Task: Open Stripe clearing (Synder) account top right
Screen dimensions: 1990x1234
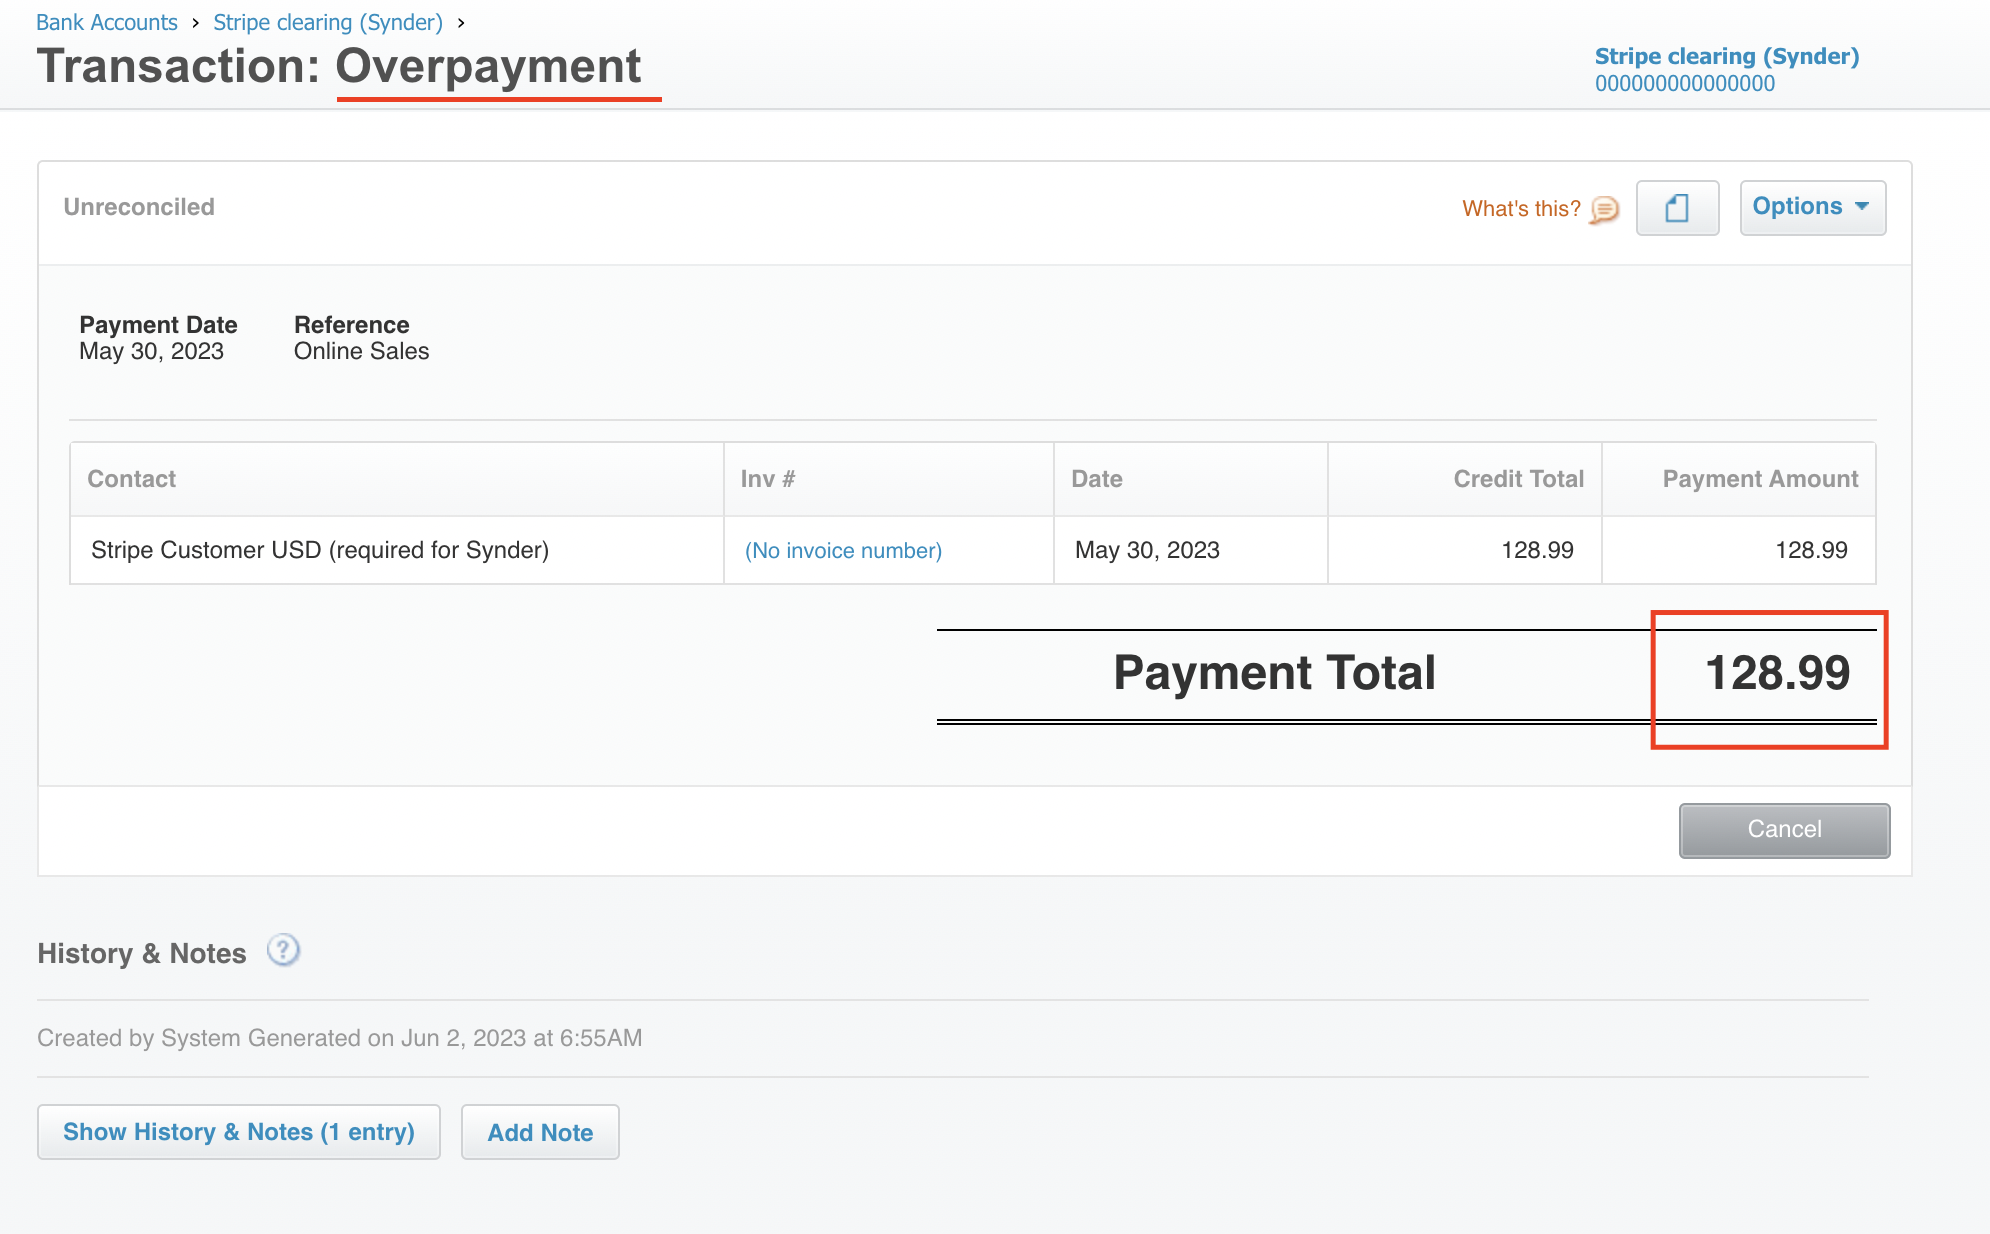Action: [1726, 56]
